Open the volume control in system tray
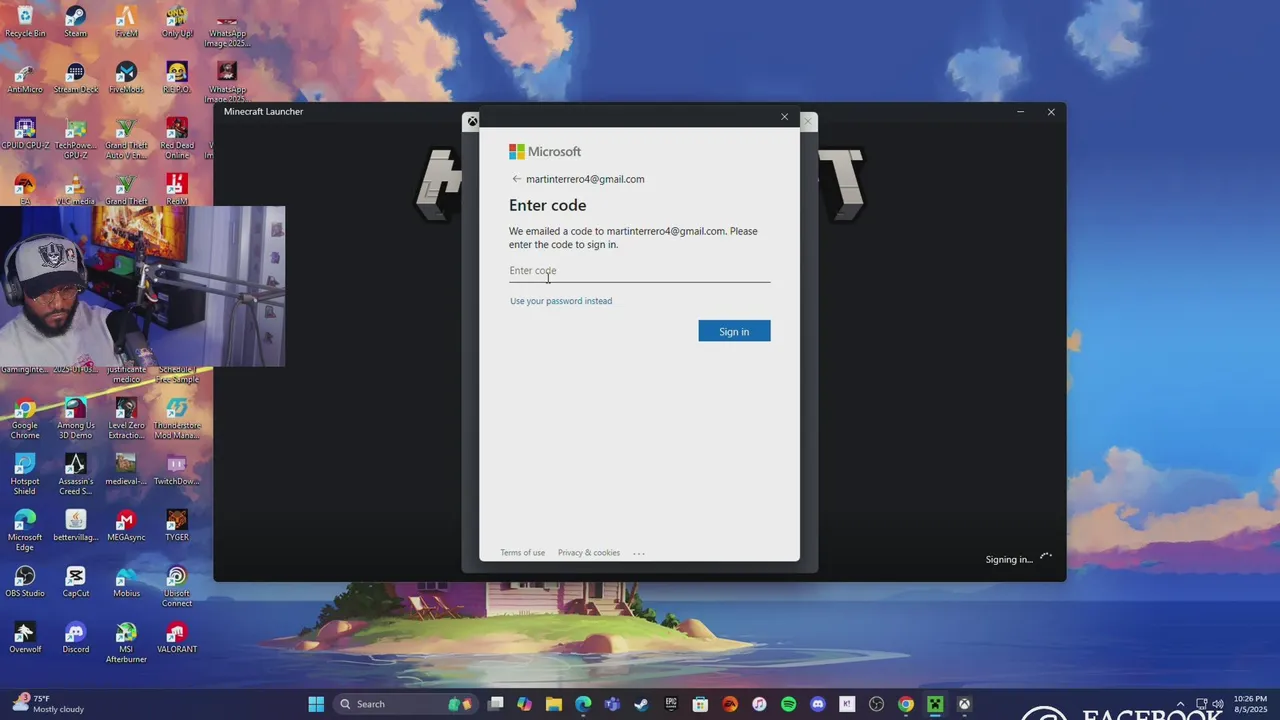 coord(1217,704)
